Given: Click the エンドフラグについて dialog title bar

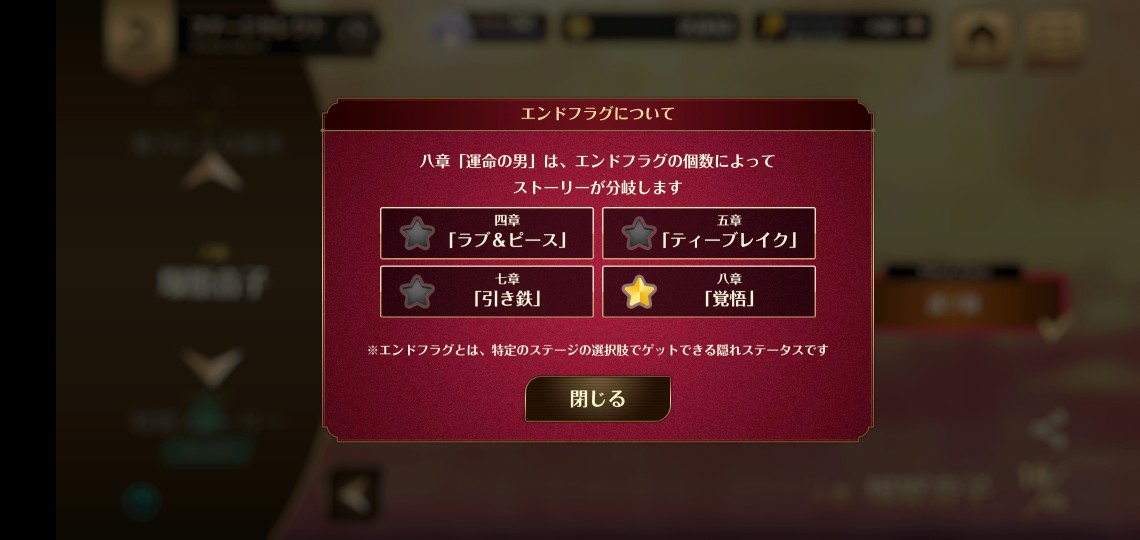Looking at the screenshot, I should [x=597, y=114].
